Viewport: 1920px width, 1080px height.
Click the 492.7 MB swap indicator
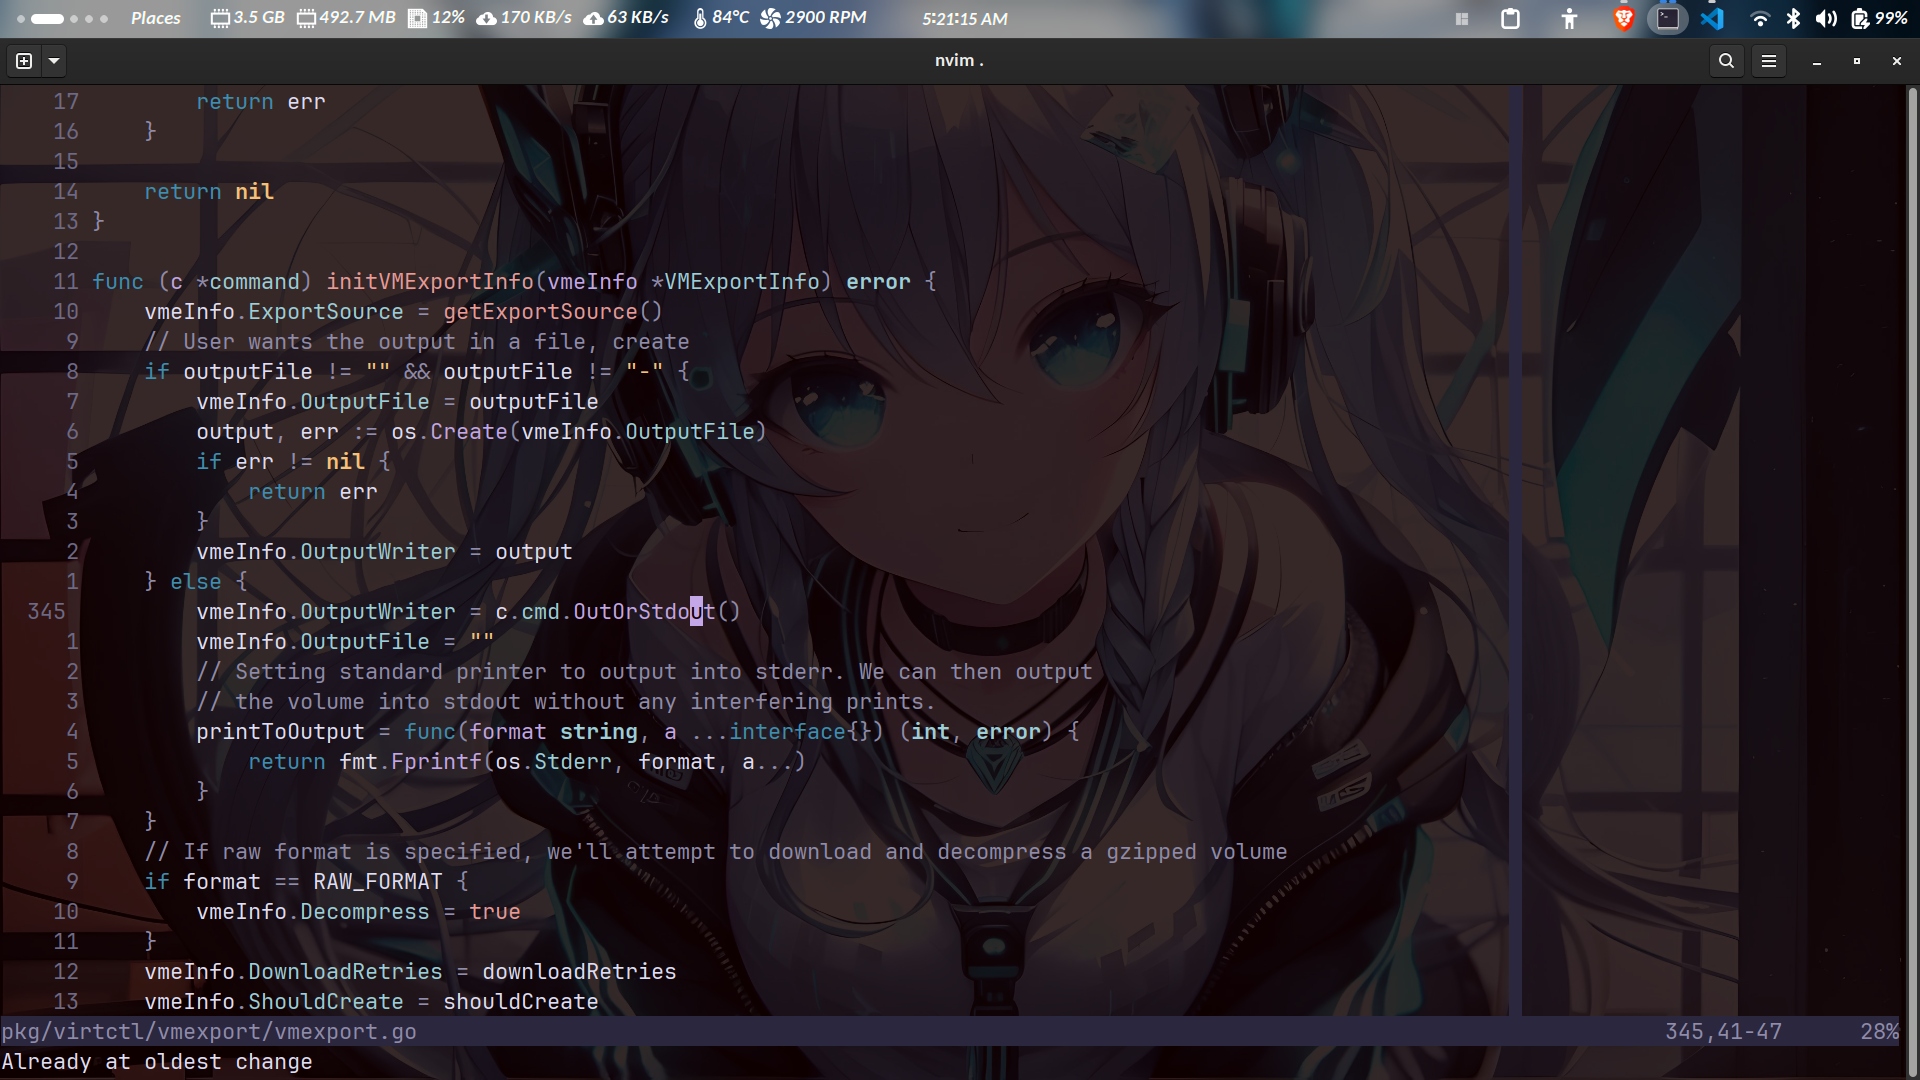click(x=346, y=18)
